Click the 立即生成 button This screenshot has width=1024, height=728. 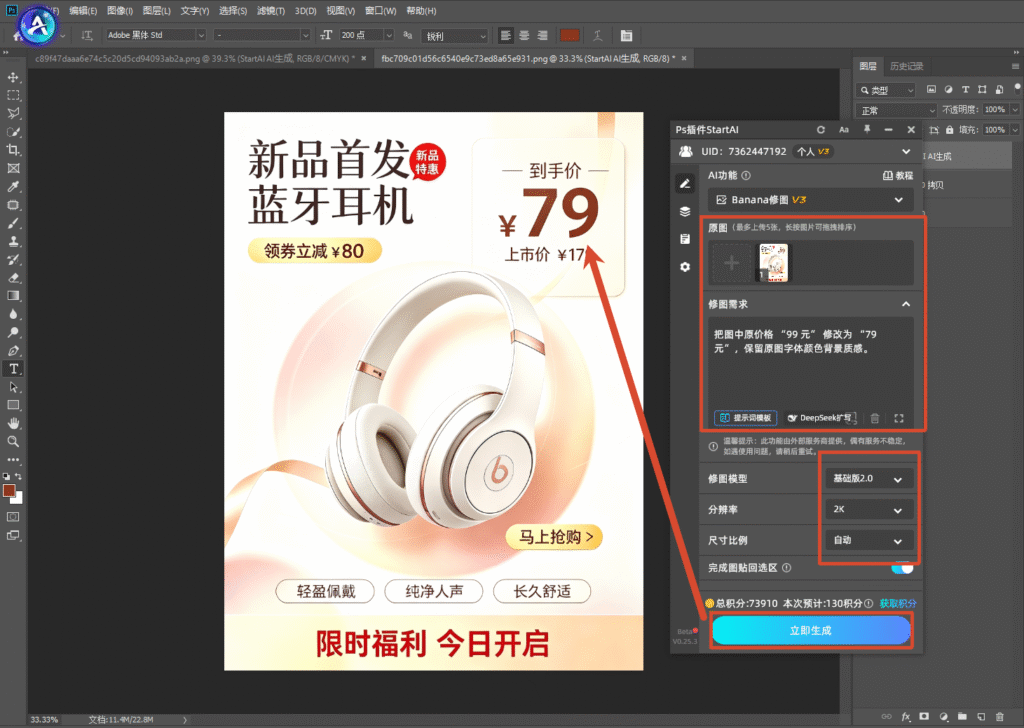tap(810, 631)
